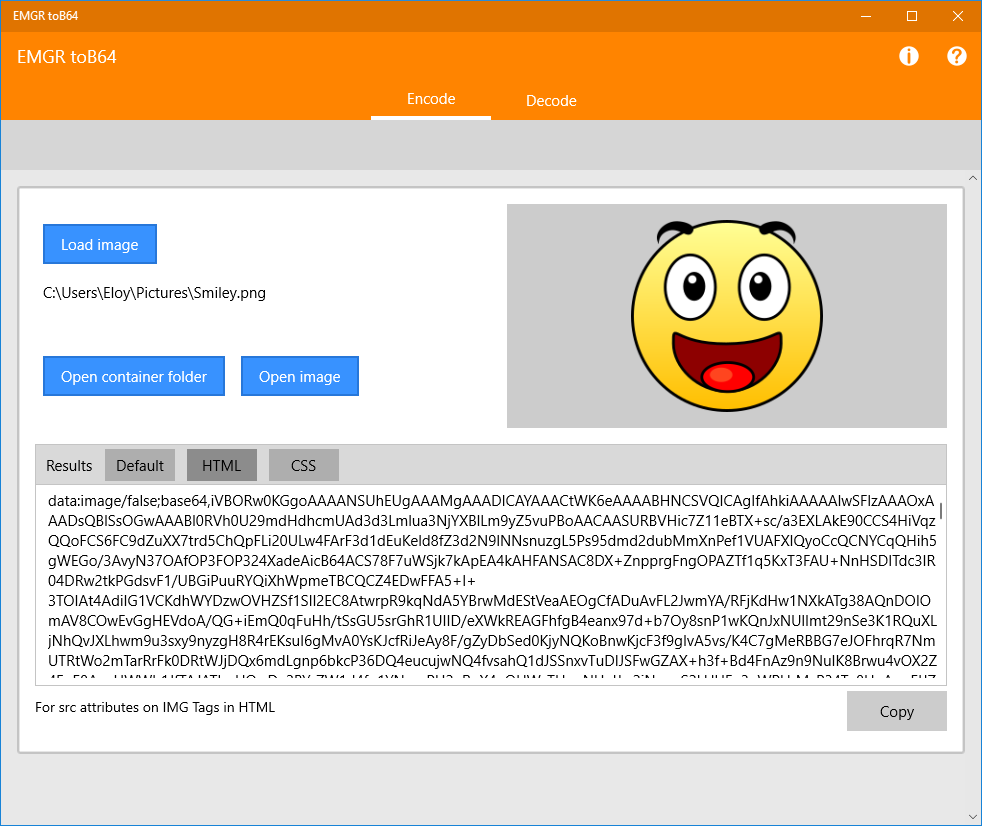Click the page scroll down arrow
Image resolution: width=982 pixels, height=826 pixels.
point(973,817)
